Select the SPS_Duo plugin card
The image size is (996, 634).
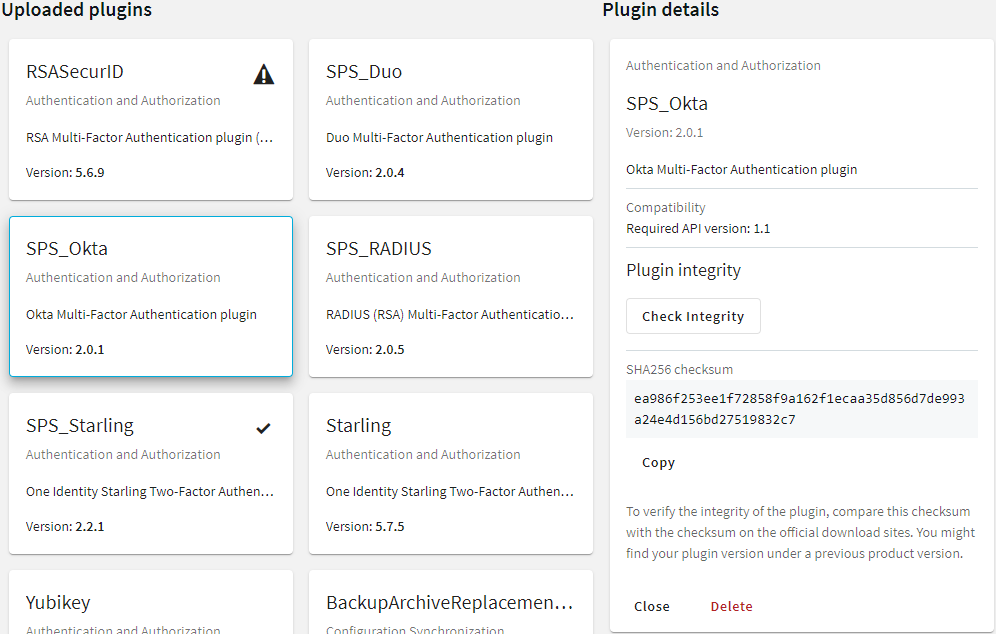[x=451, y=119]
